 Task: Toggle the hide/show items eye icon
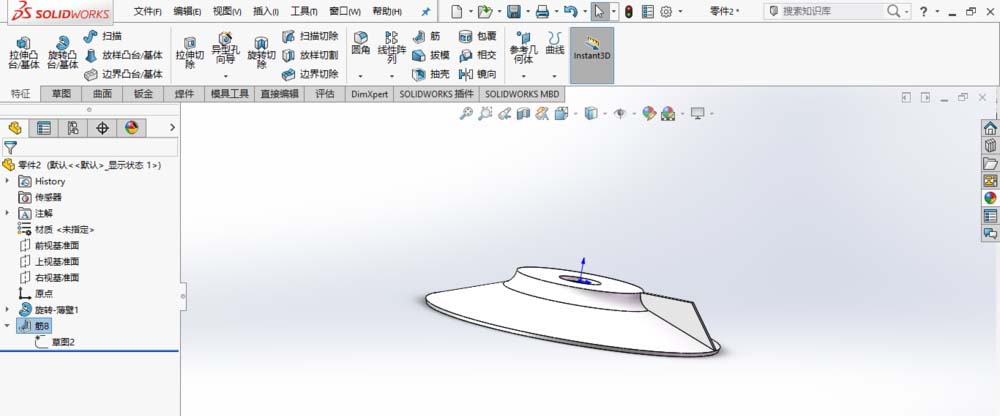[620, 114]
